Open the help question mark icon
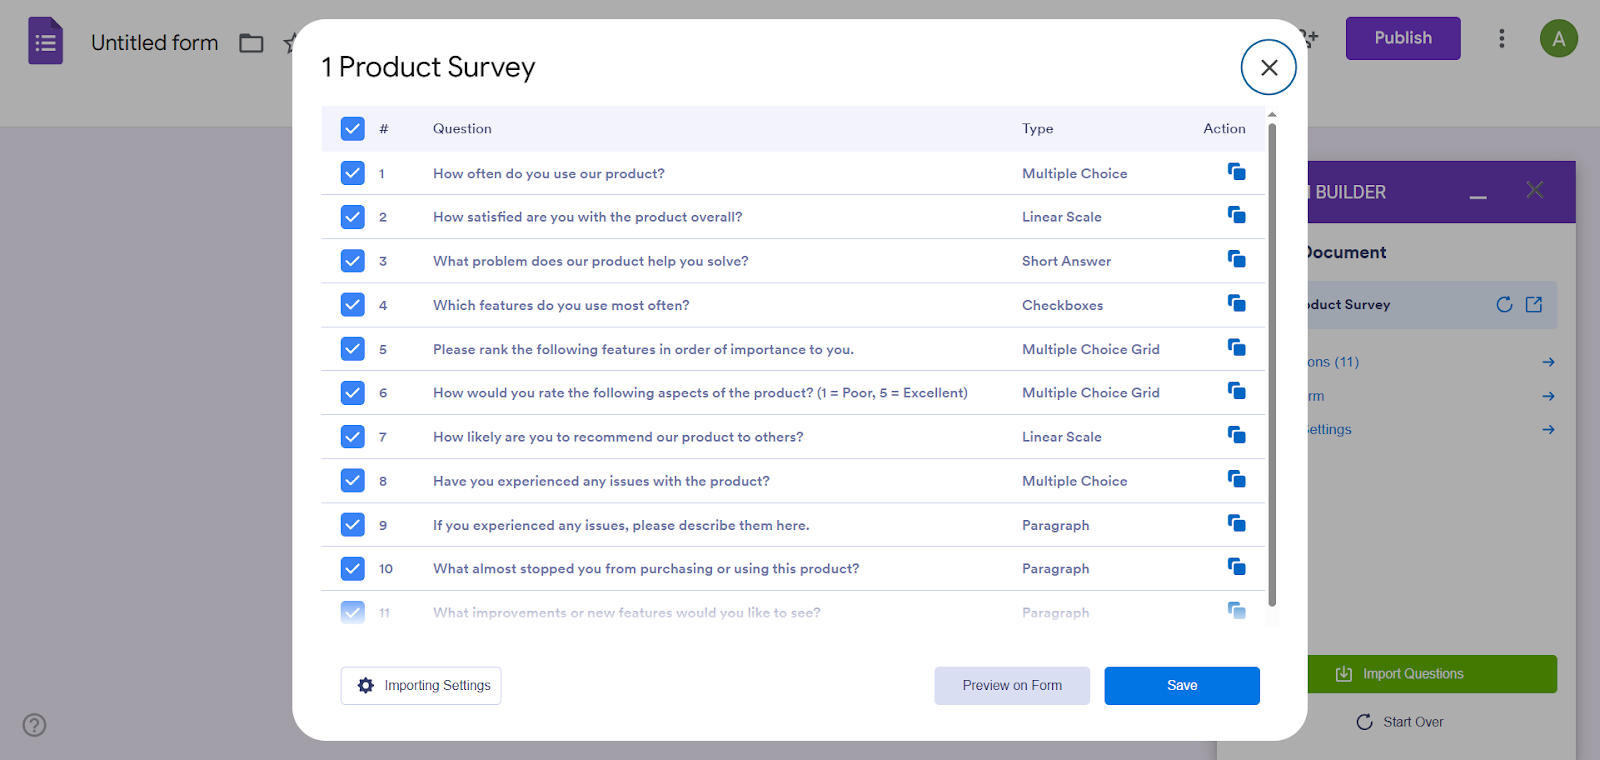1600x760 pixels. pyautogui.click(x=35, y=725)
